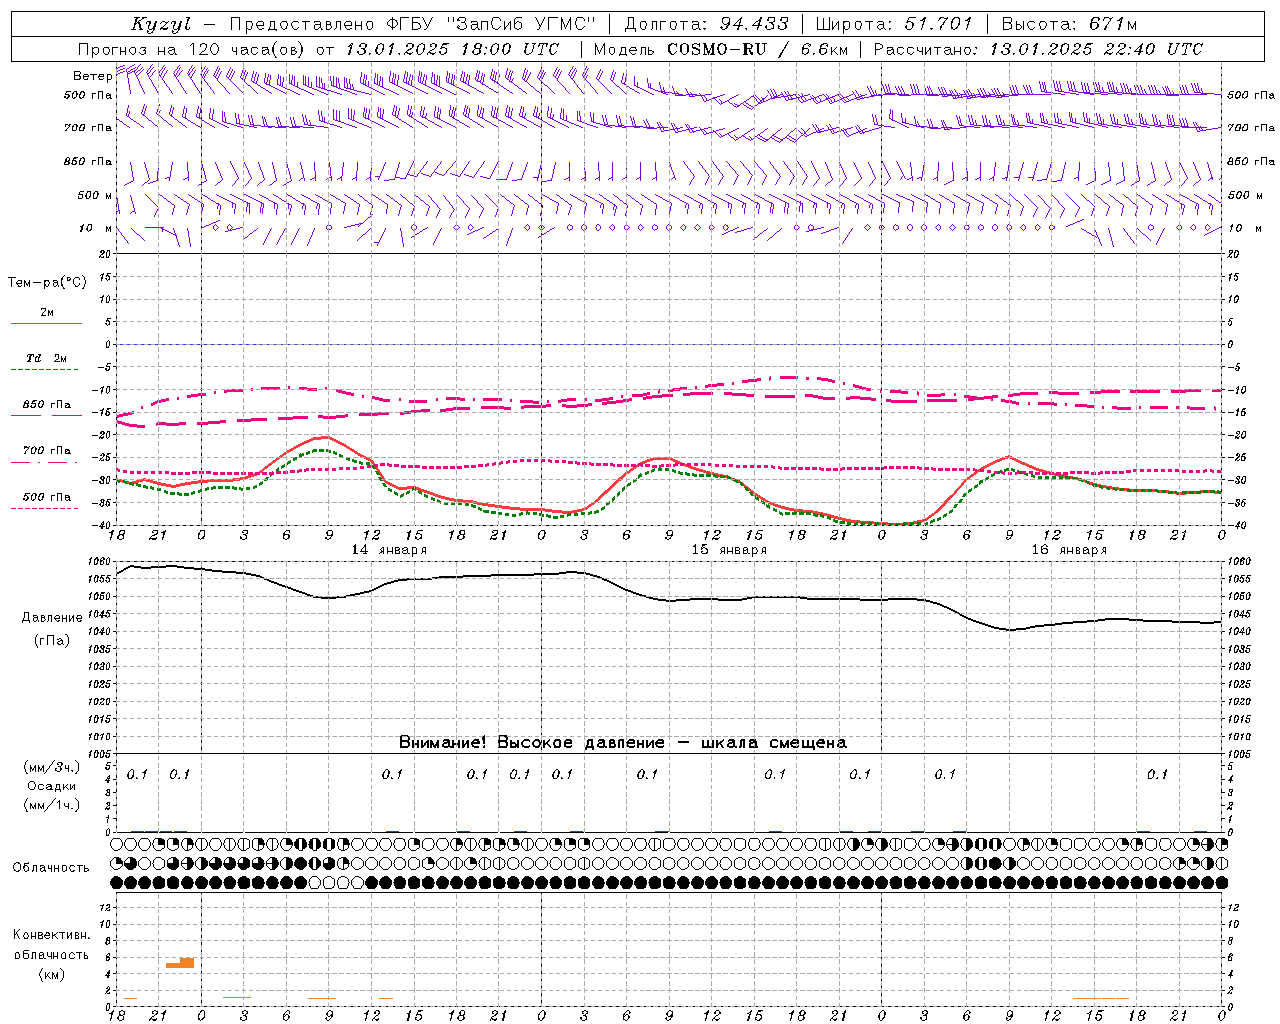The image size is (1280, 1024).
Task: Click the 'Предоставлено ФГБУ "ЗапСиб УГМС"' provider text
Action: pyautogui.click(x=413, y=24)
